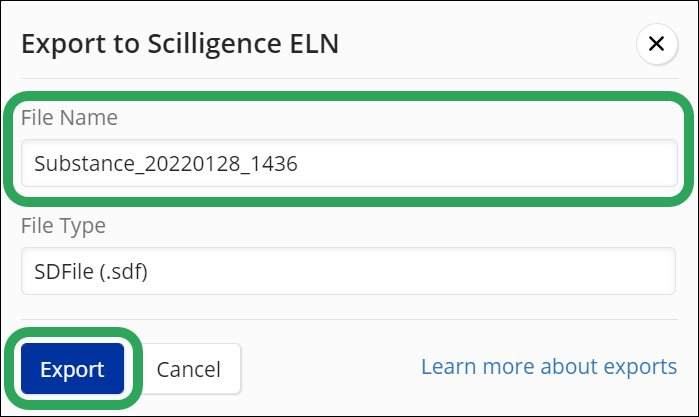Follow the exports help link
699x417 pixels.
point(548,366)
